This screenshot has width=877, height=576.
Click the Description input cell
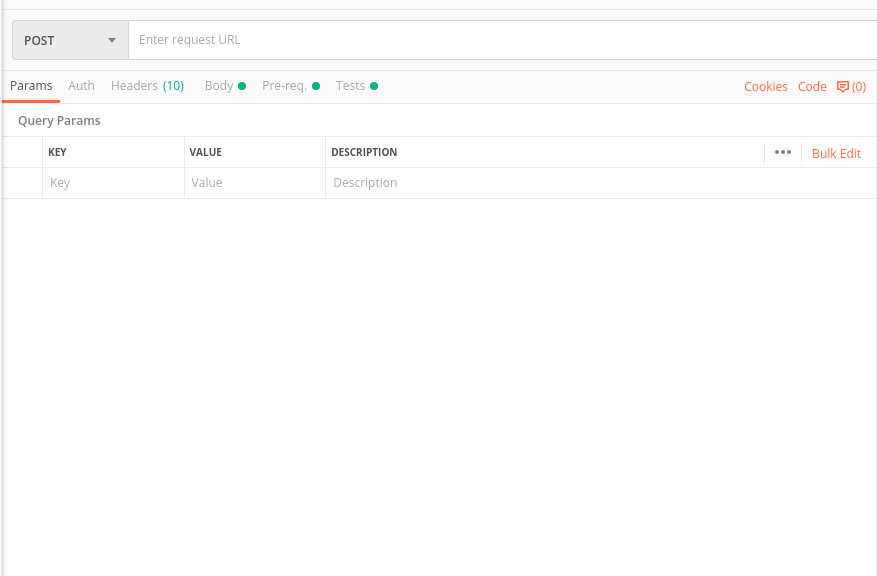click(601, 183)
